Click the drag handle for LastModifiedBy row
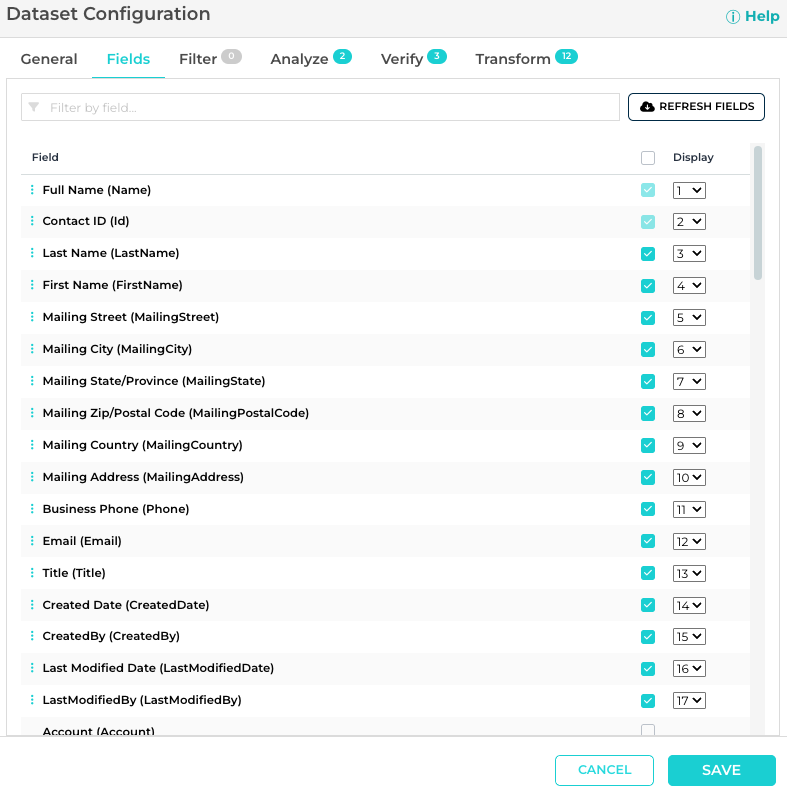The image size is (787, 794). [x=32, y=699]
